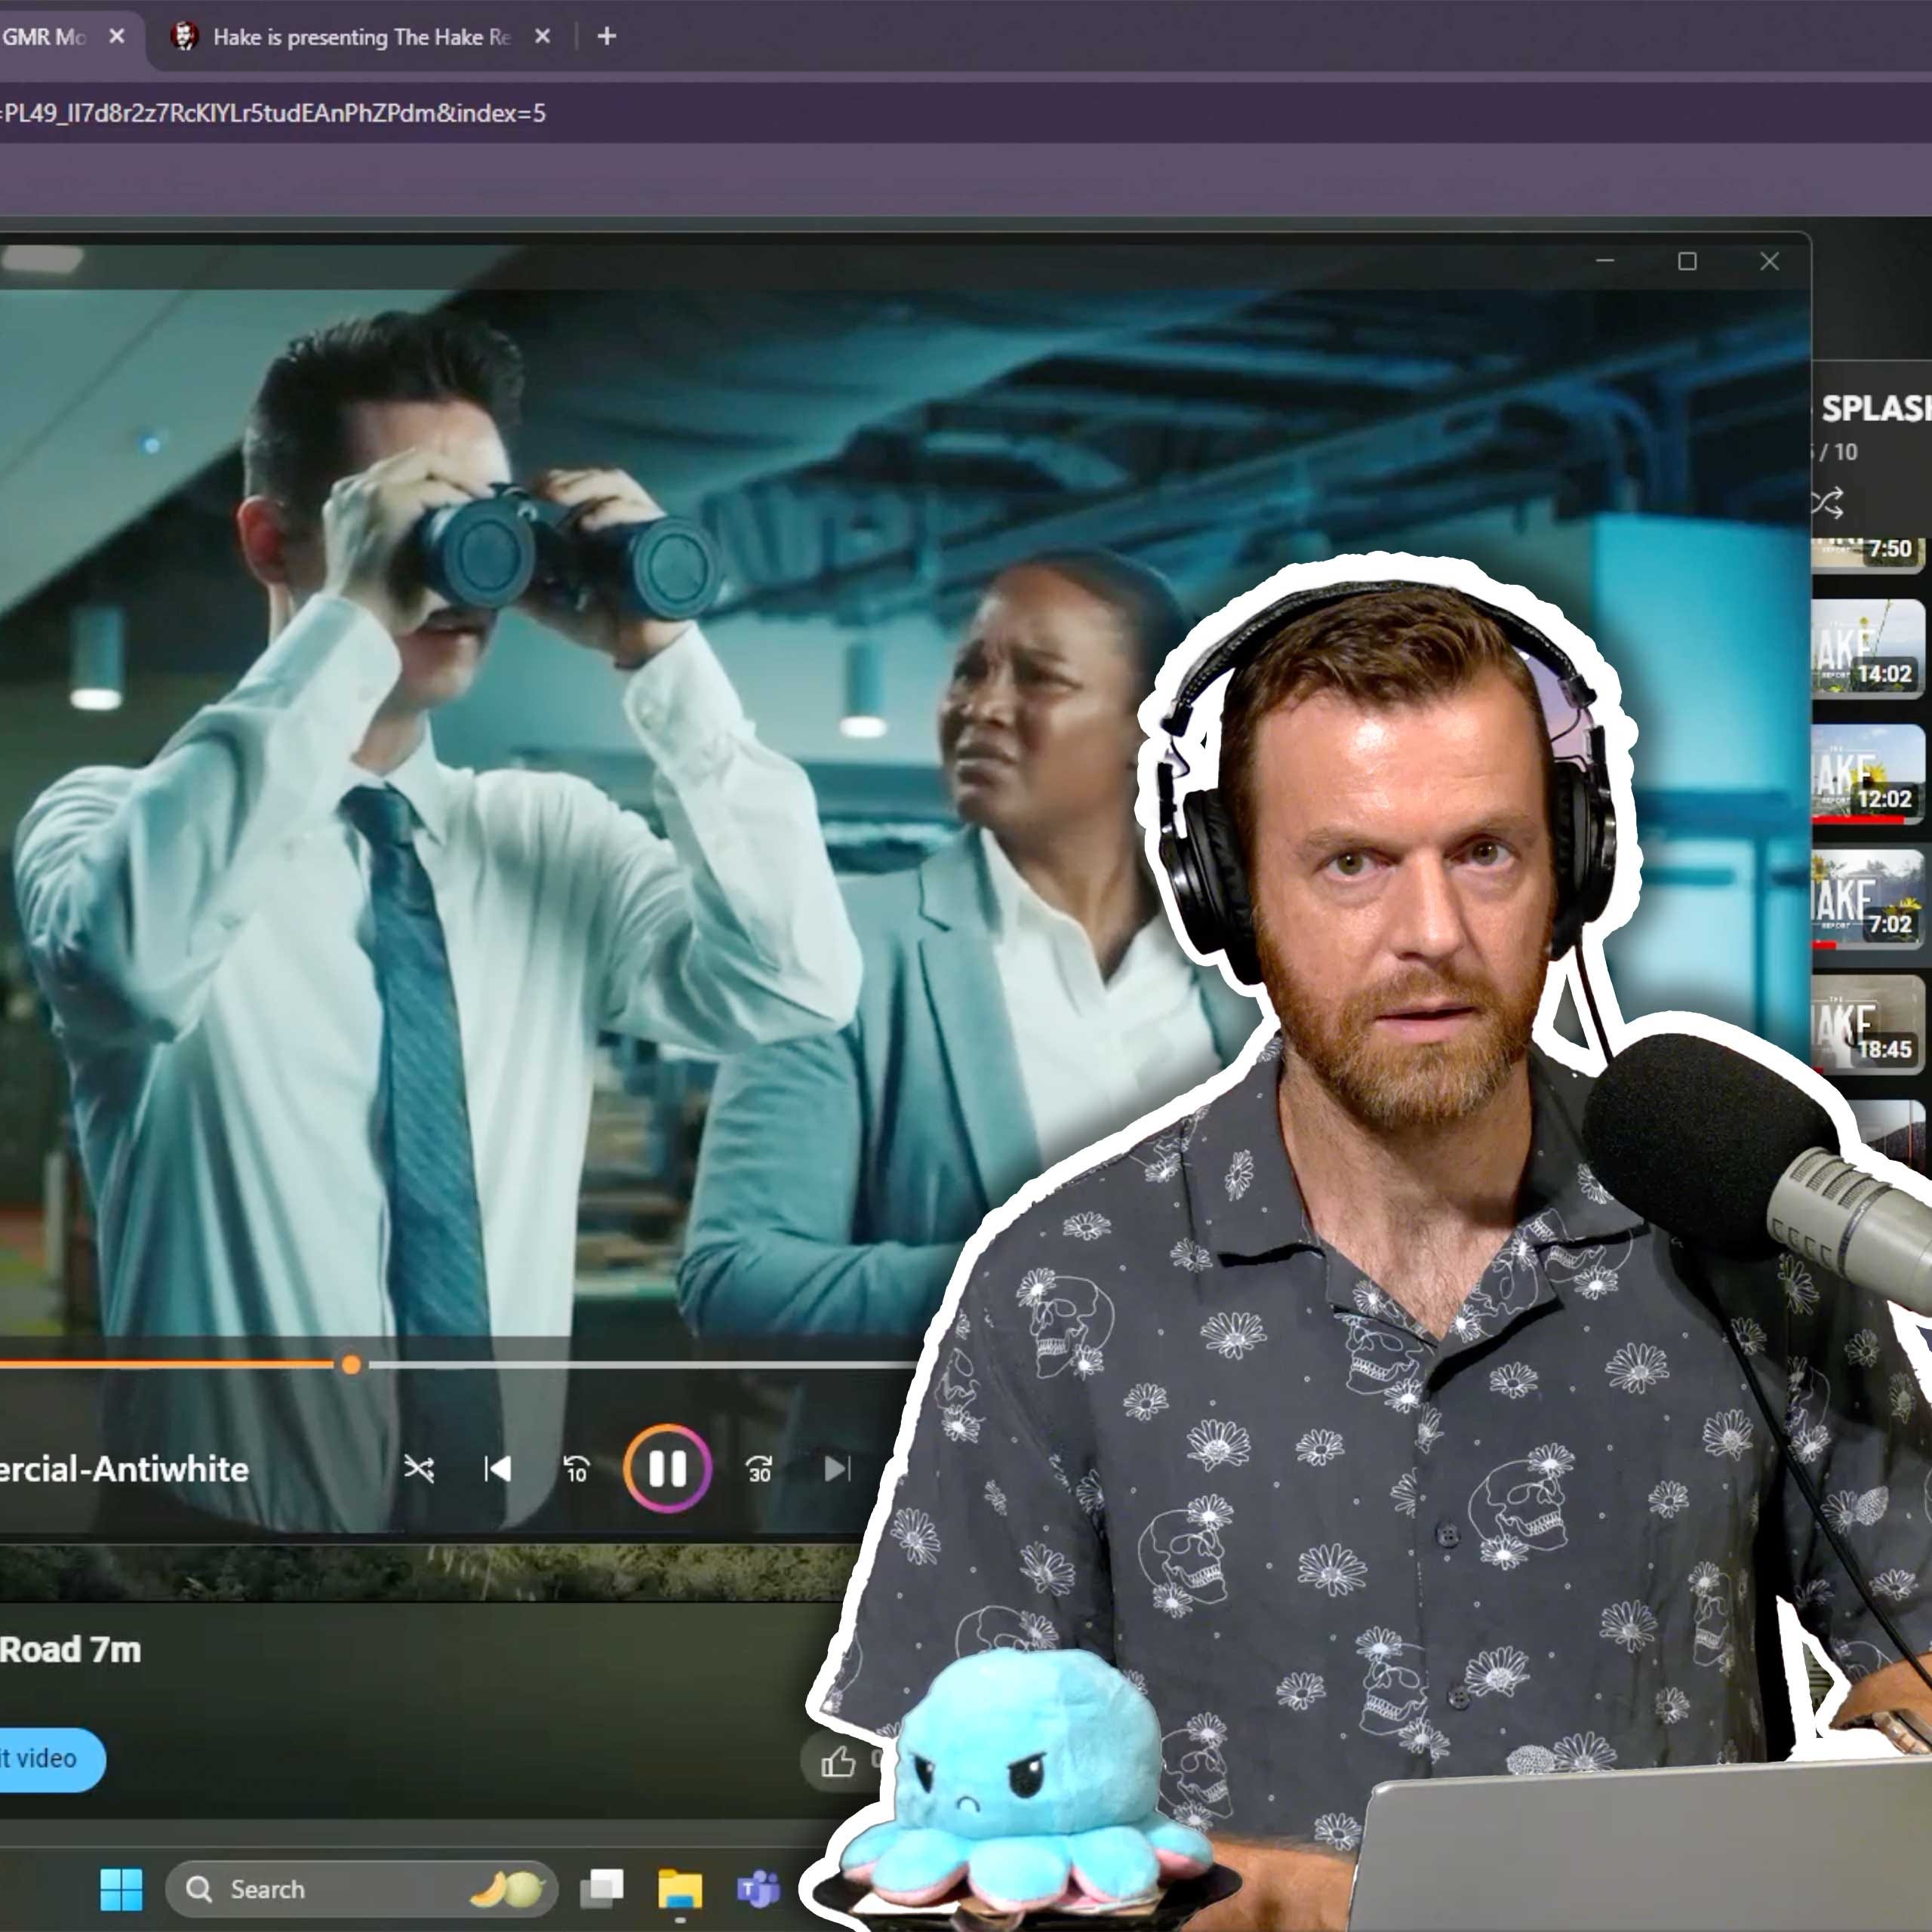Click the orange seek bar handle
1932x1932 pixels.
(x=351, y=1365)
